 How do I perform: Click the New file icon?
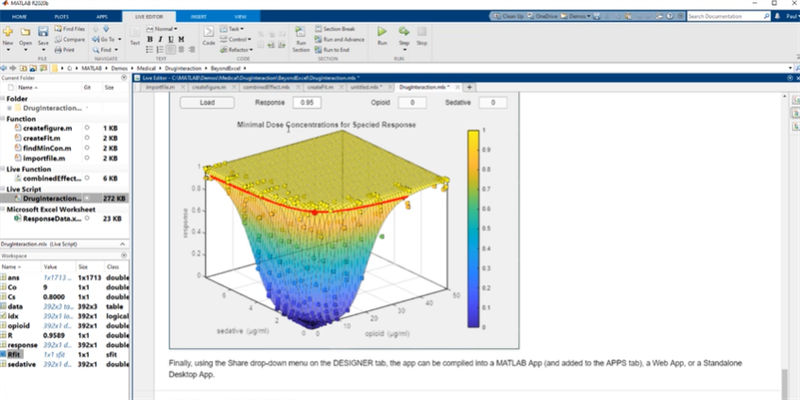pos(8,33)
